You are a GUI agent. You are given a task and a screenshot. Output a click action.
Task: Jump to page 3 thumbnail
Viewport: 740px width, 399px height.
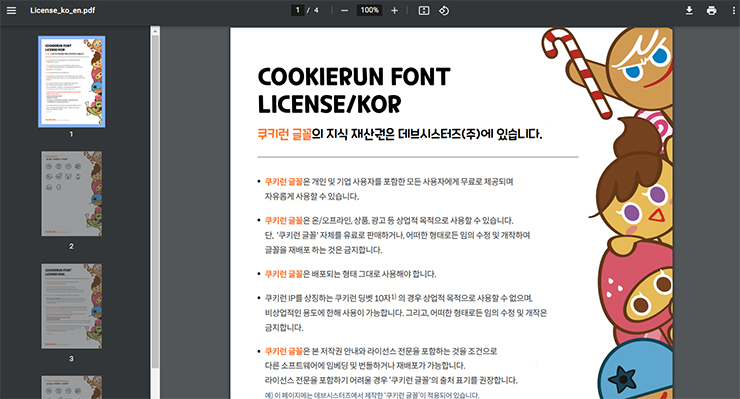72,306
